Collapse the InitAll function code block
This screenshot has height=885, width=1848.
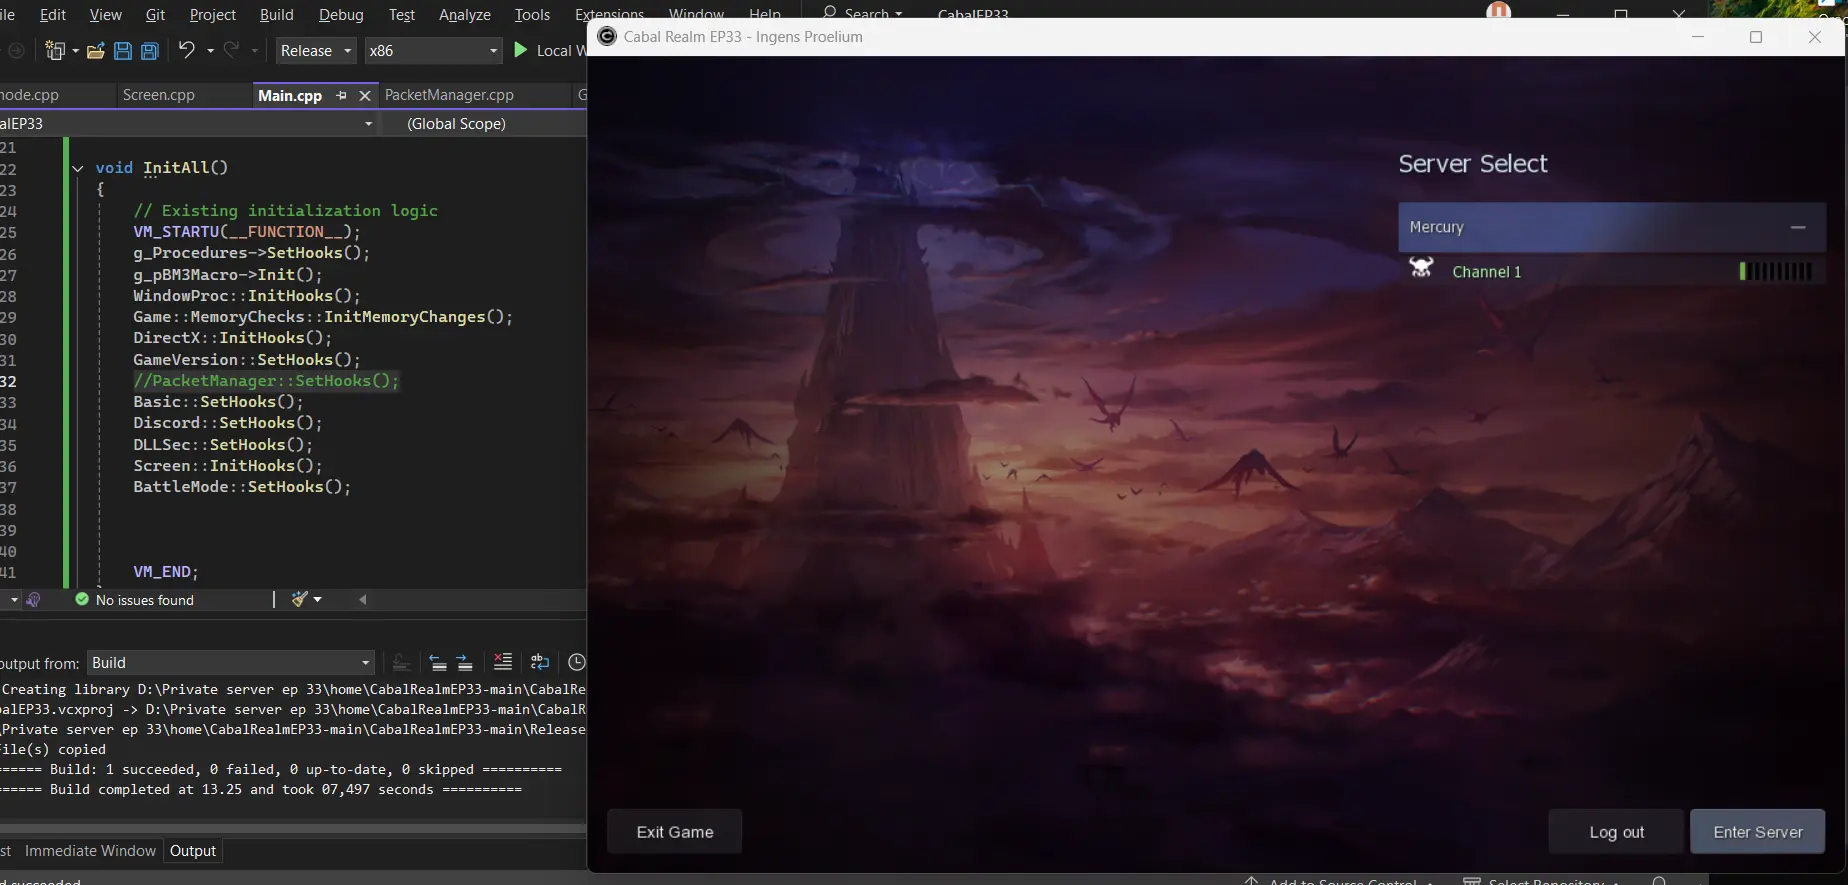pos(78,168)
